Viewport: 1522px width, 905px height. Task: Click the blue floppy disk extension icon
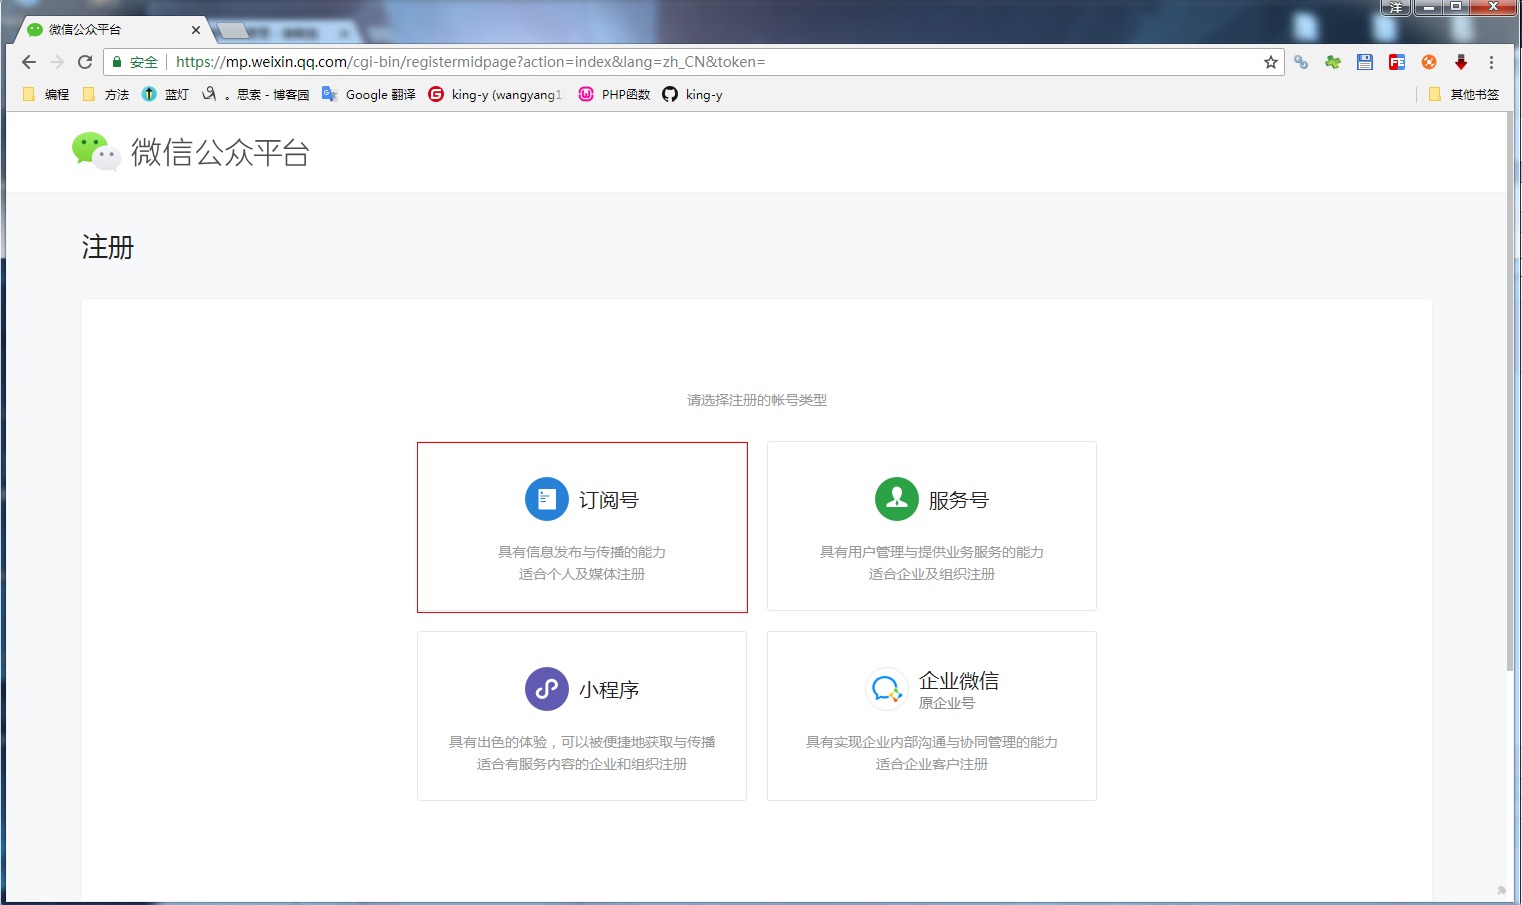point(1365,62)
